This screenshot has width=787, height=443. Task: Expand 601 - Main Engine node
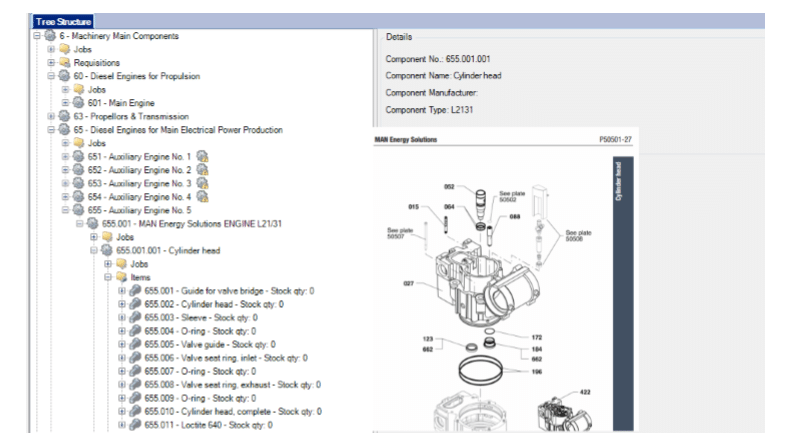pos(65,103)
